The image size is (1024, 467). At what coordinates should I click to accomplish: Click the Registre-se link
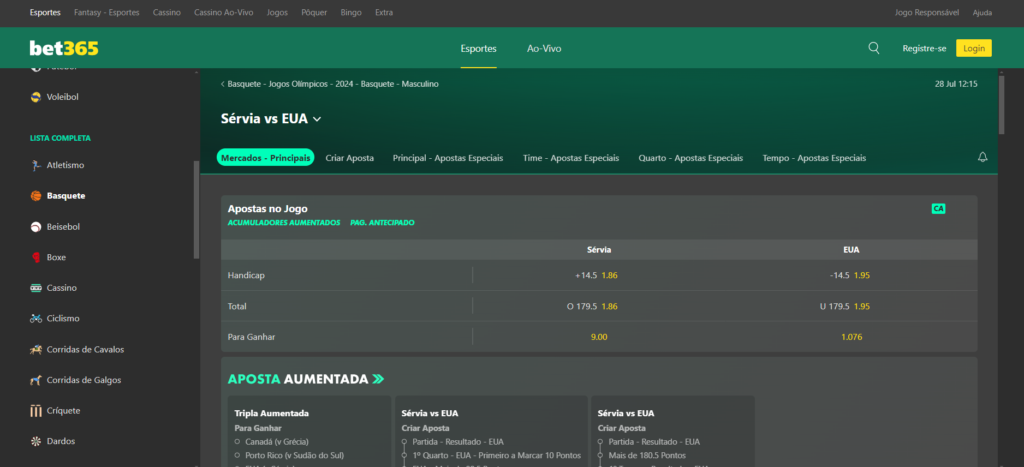pos(924,48)
